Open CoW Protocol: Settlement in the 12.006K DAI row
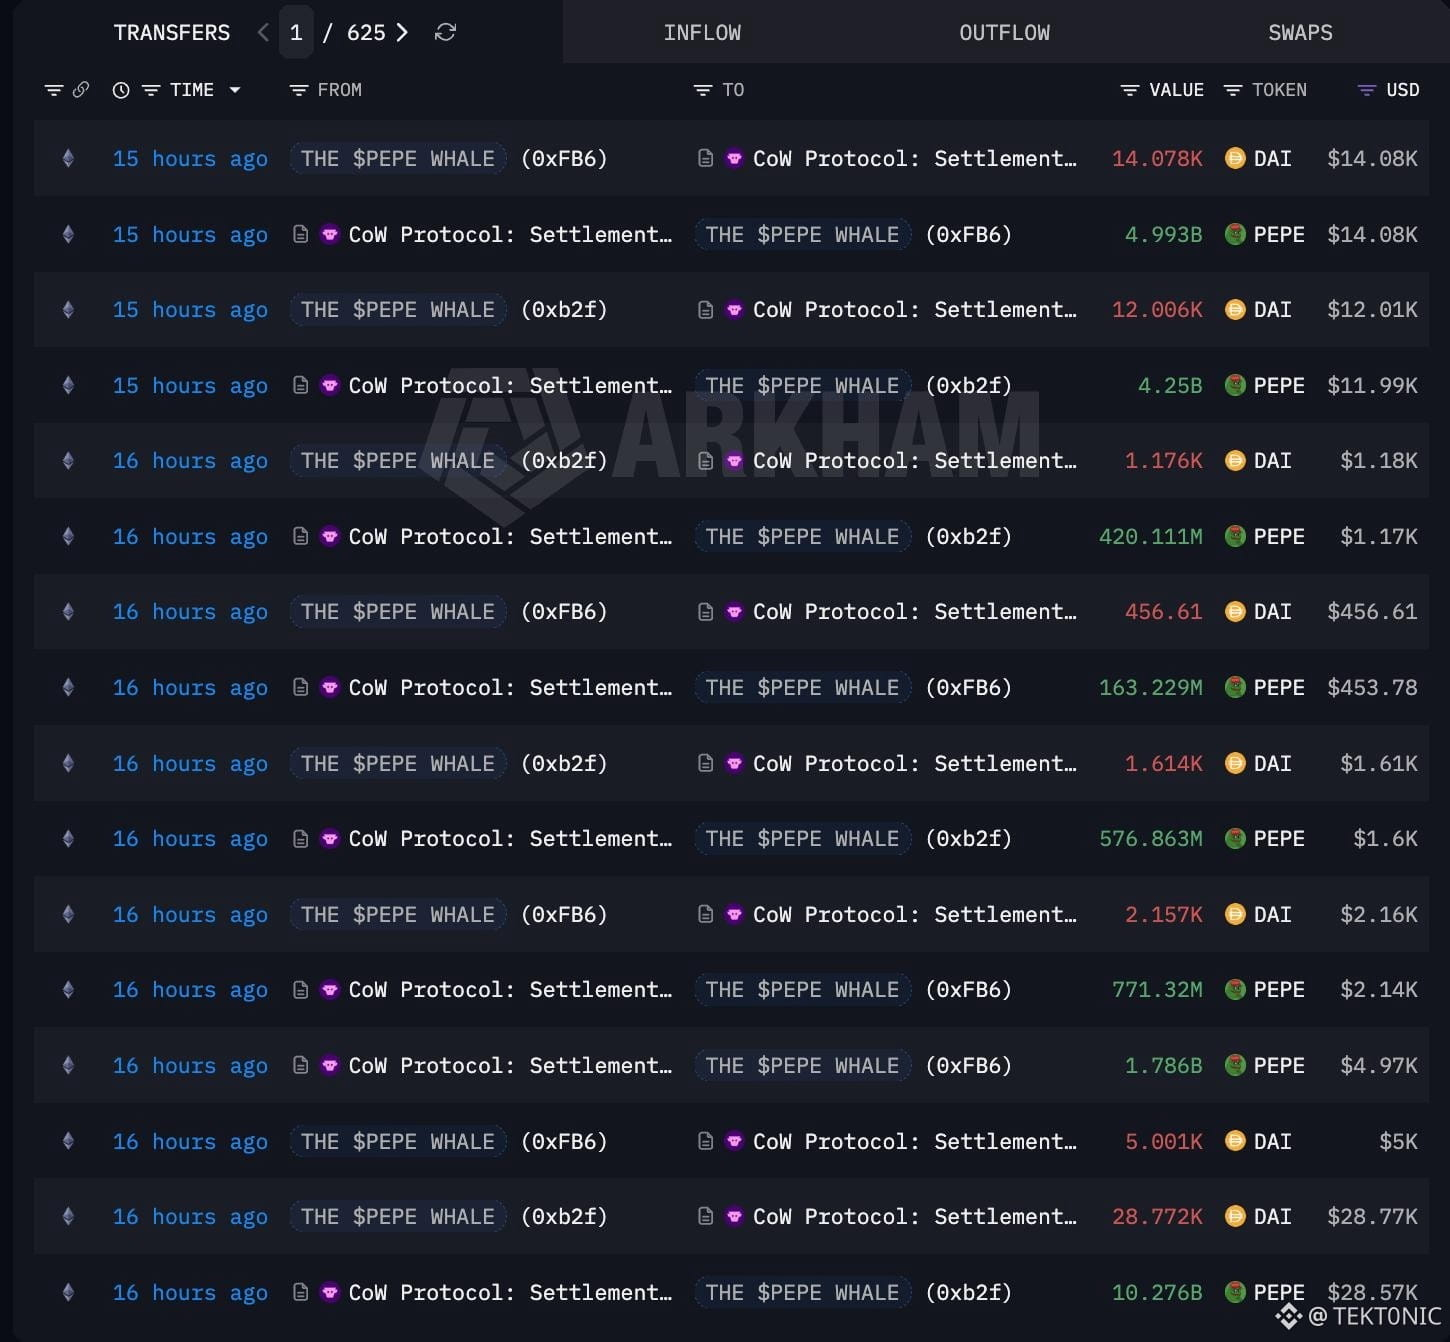This screenshot has height=1342, width=1450. 914,309
